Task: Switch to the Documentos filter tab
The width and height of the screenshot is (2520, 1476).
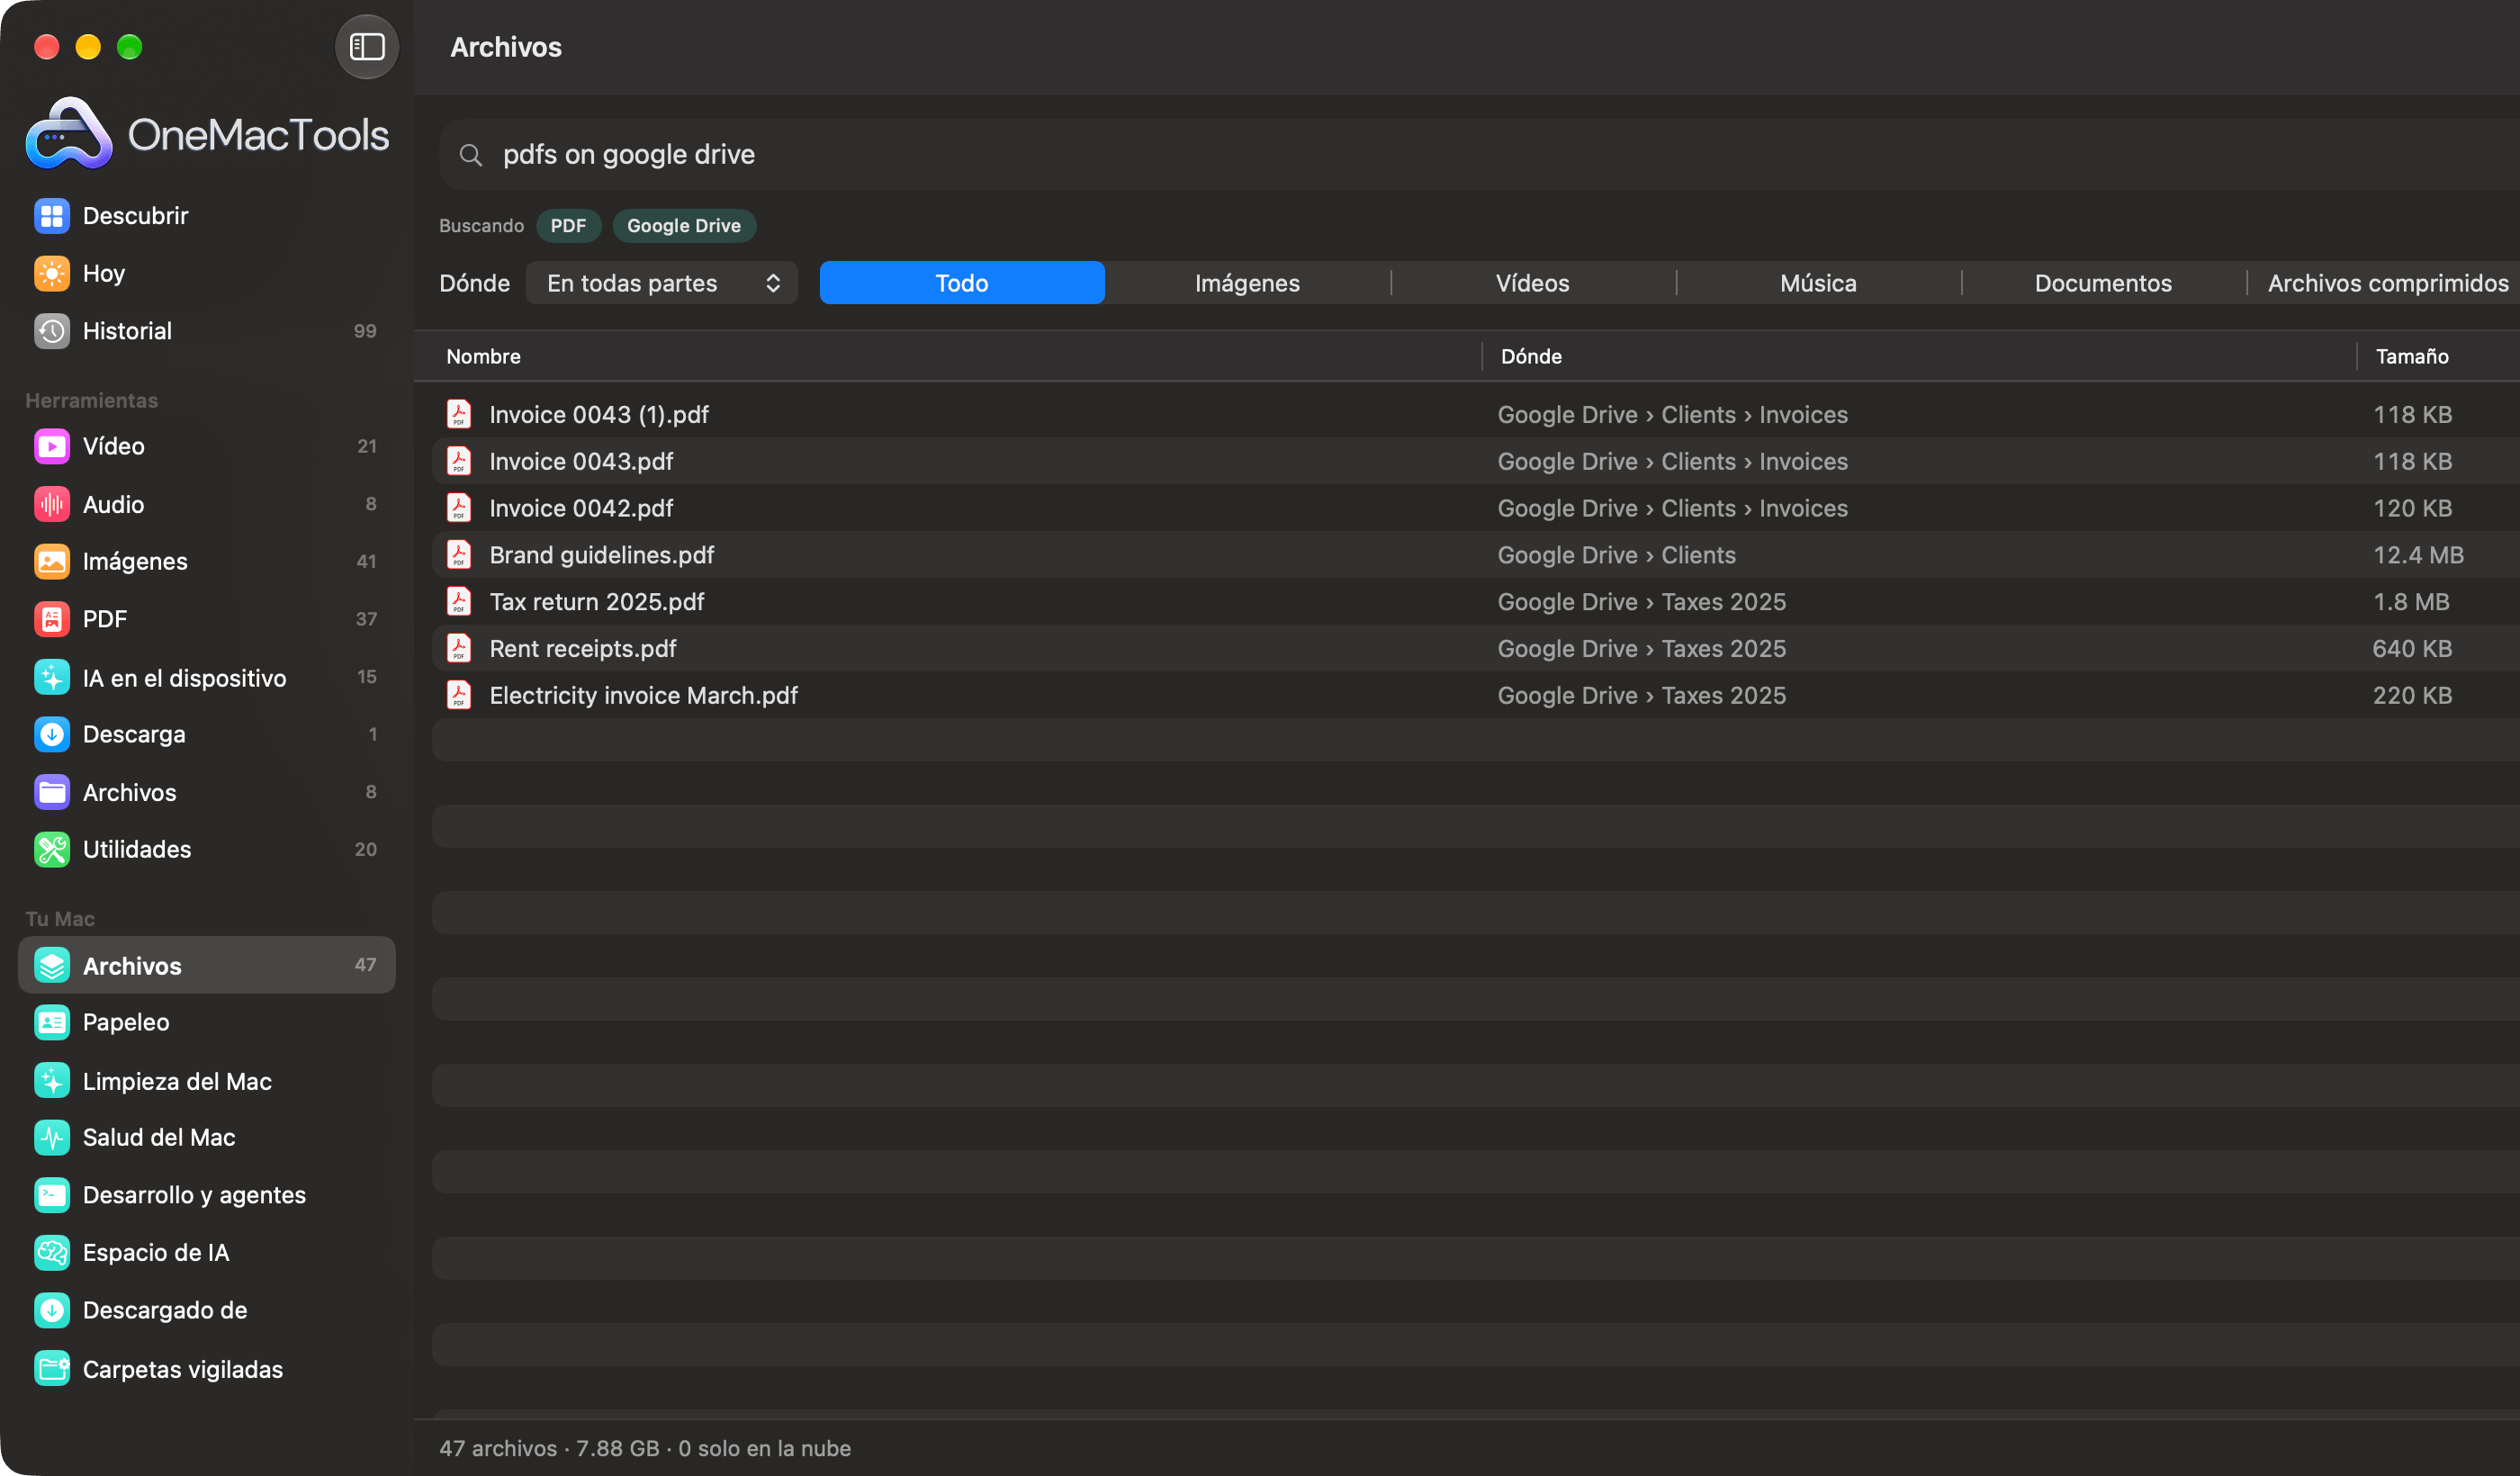Action: tap(2103, 283)
